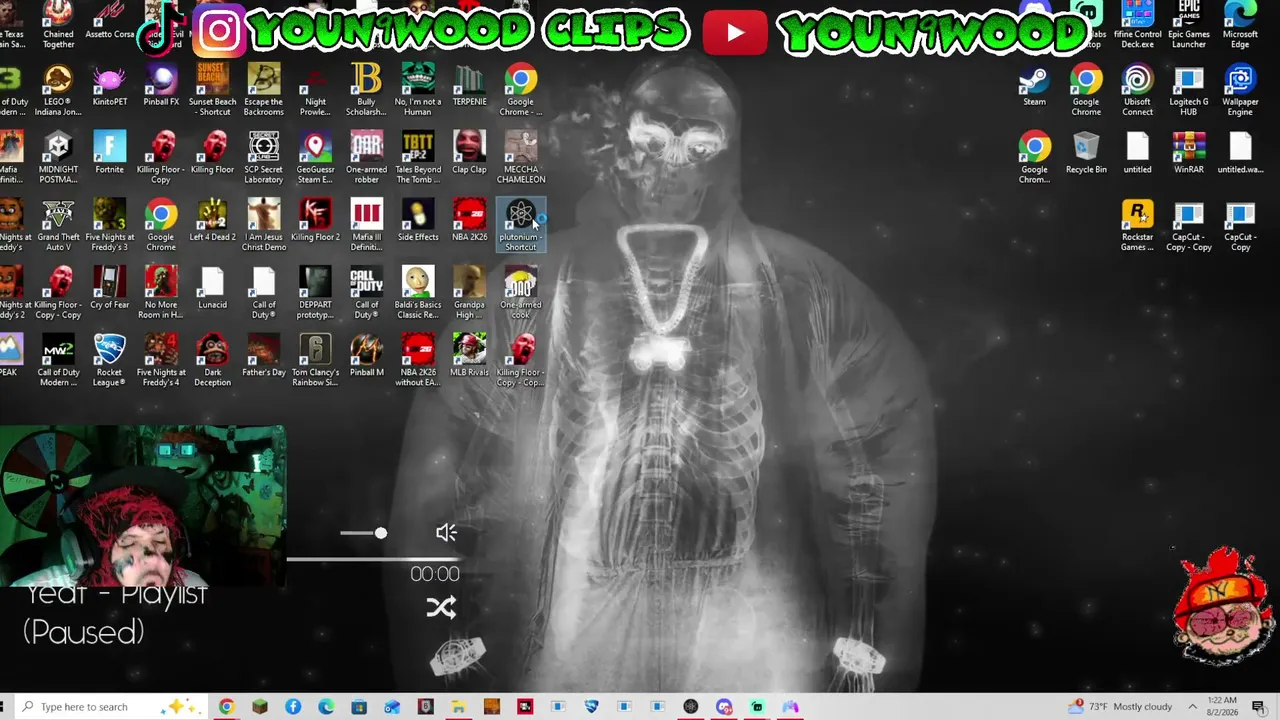
Task: Select the Left 4 Dead 2 shortcut
Action: pos(212,222)
